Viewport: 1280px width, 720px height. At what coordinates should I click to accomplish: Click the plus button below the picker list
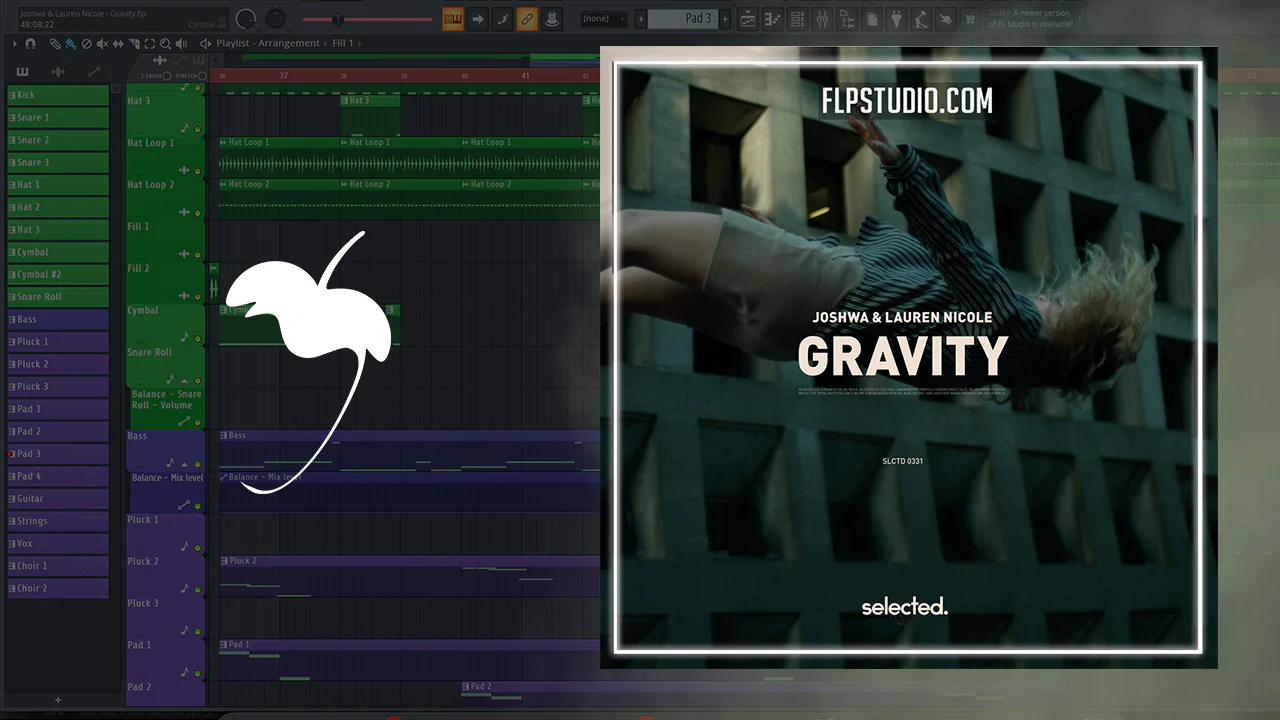(x=58, y=700)
